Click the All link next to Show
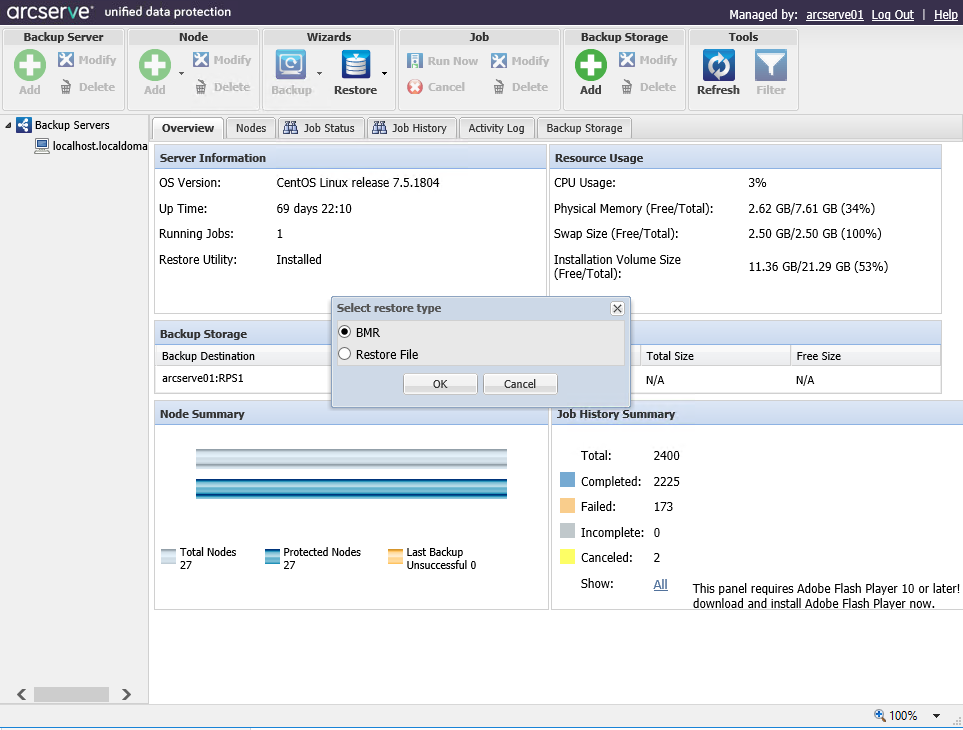This screenshot has height=730, width=963. point(660,584)
